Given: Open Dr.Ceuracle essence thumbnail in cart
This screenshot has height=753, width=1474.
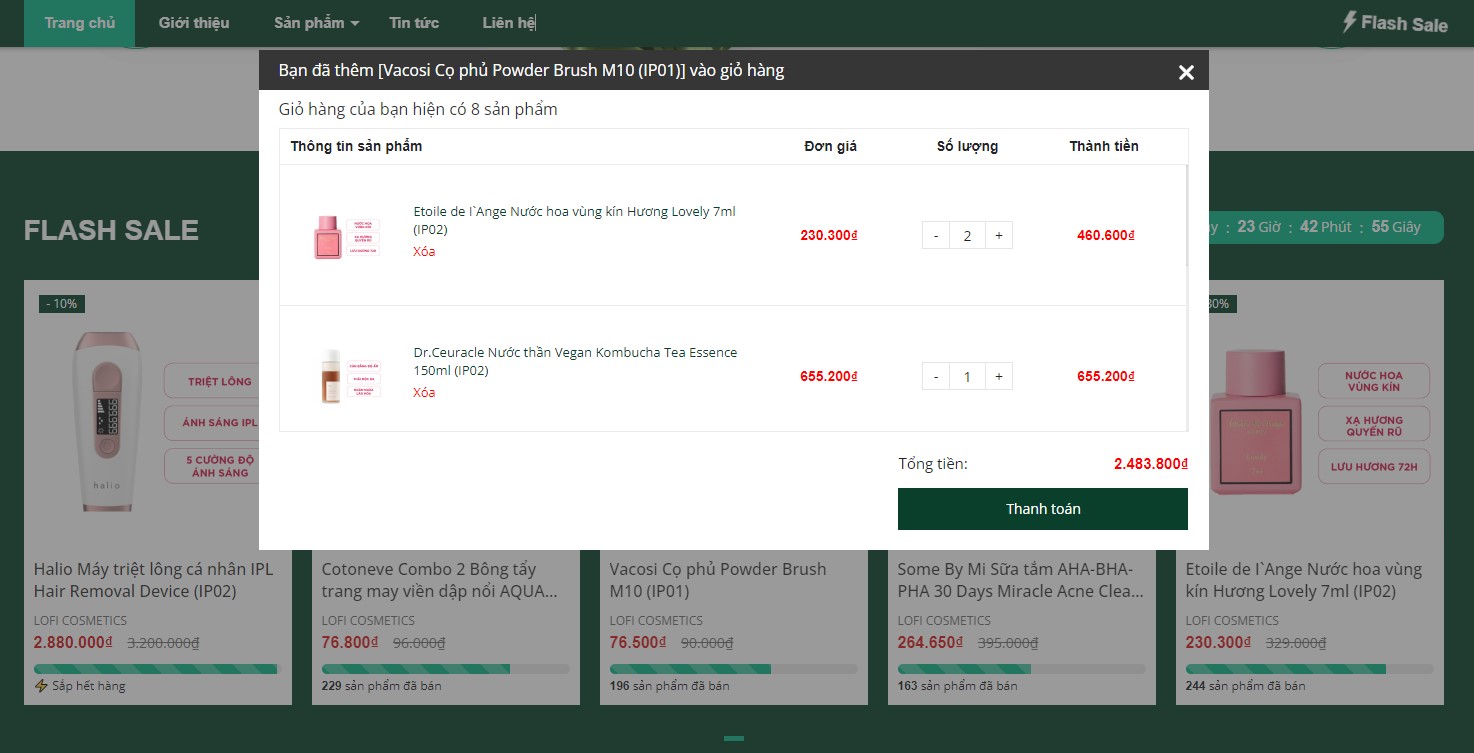Looking at the screenshot, I should click(x=347, y=377).
